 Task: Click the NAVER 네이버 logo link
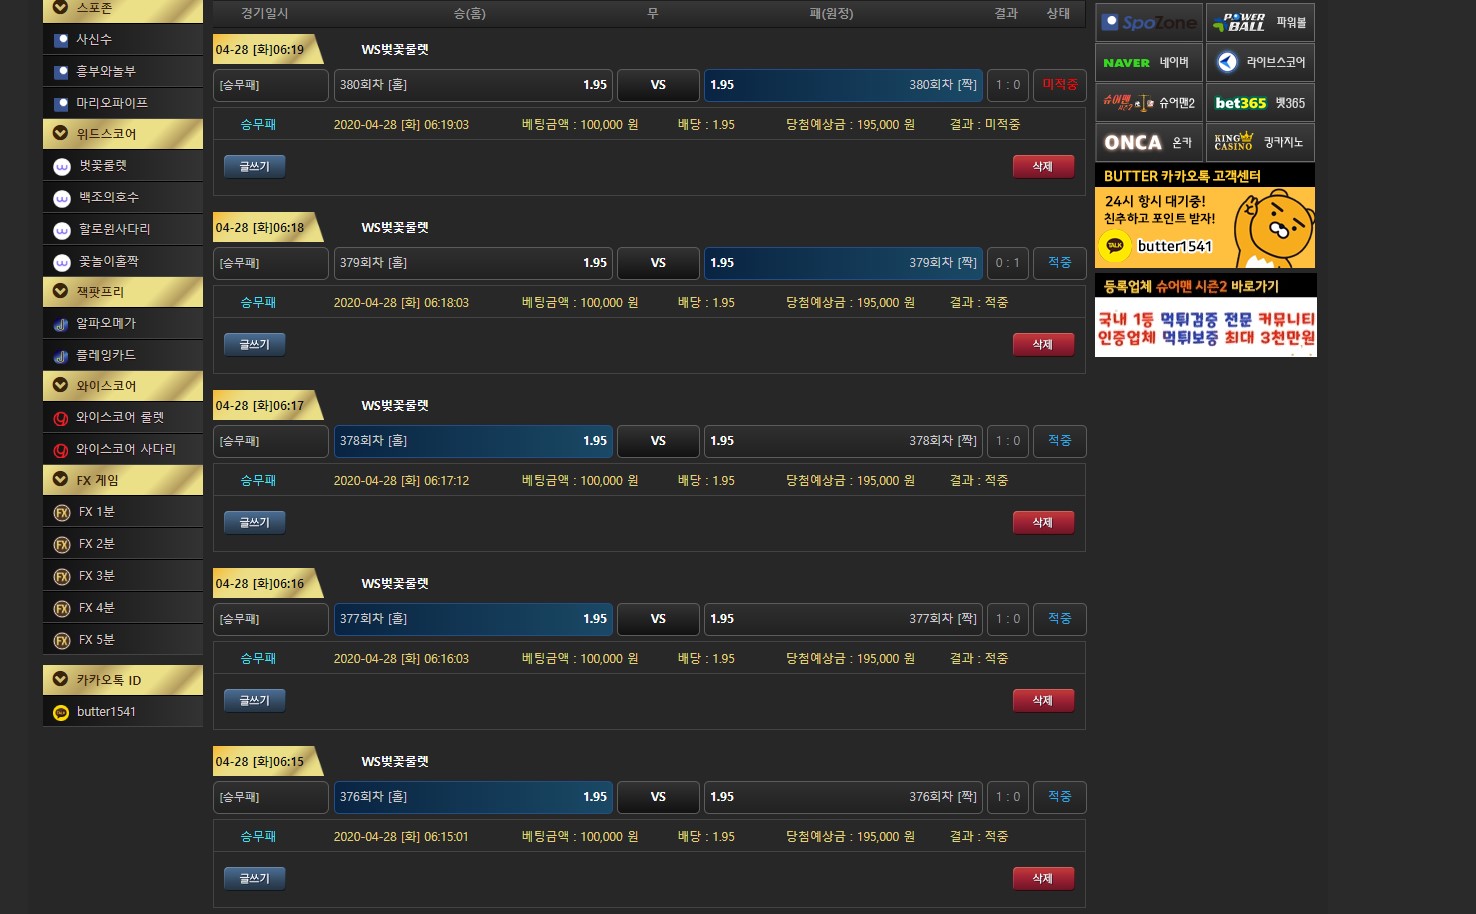point(1148,62)
